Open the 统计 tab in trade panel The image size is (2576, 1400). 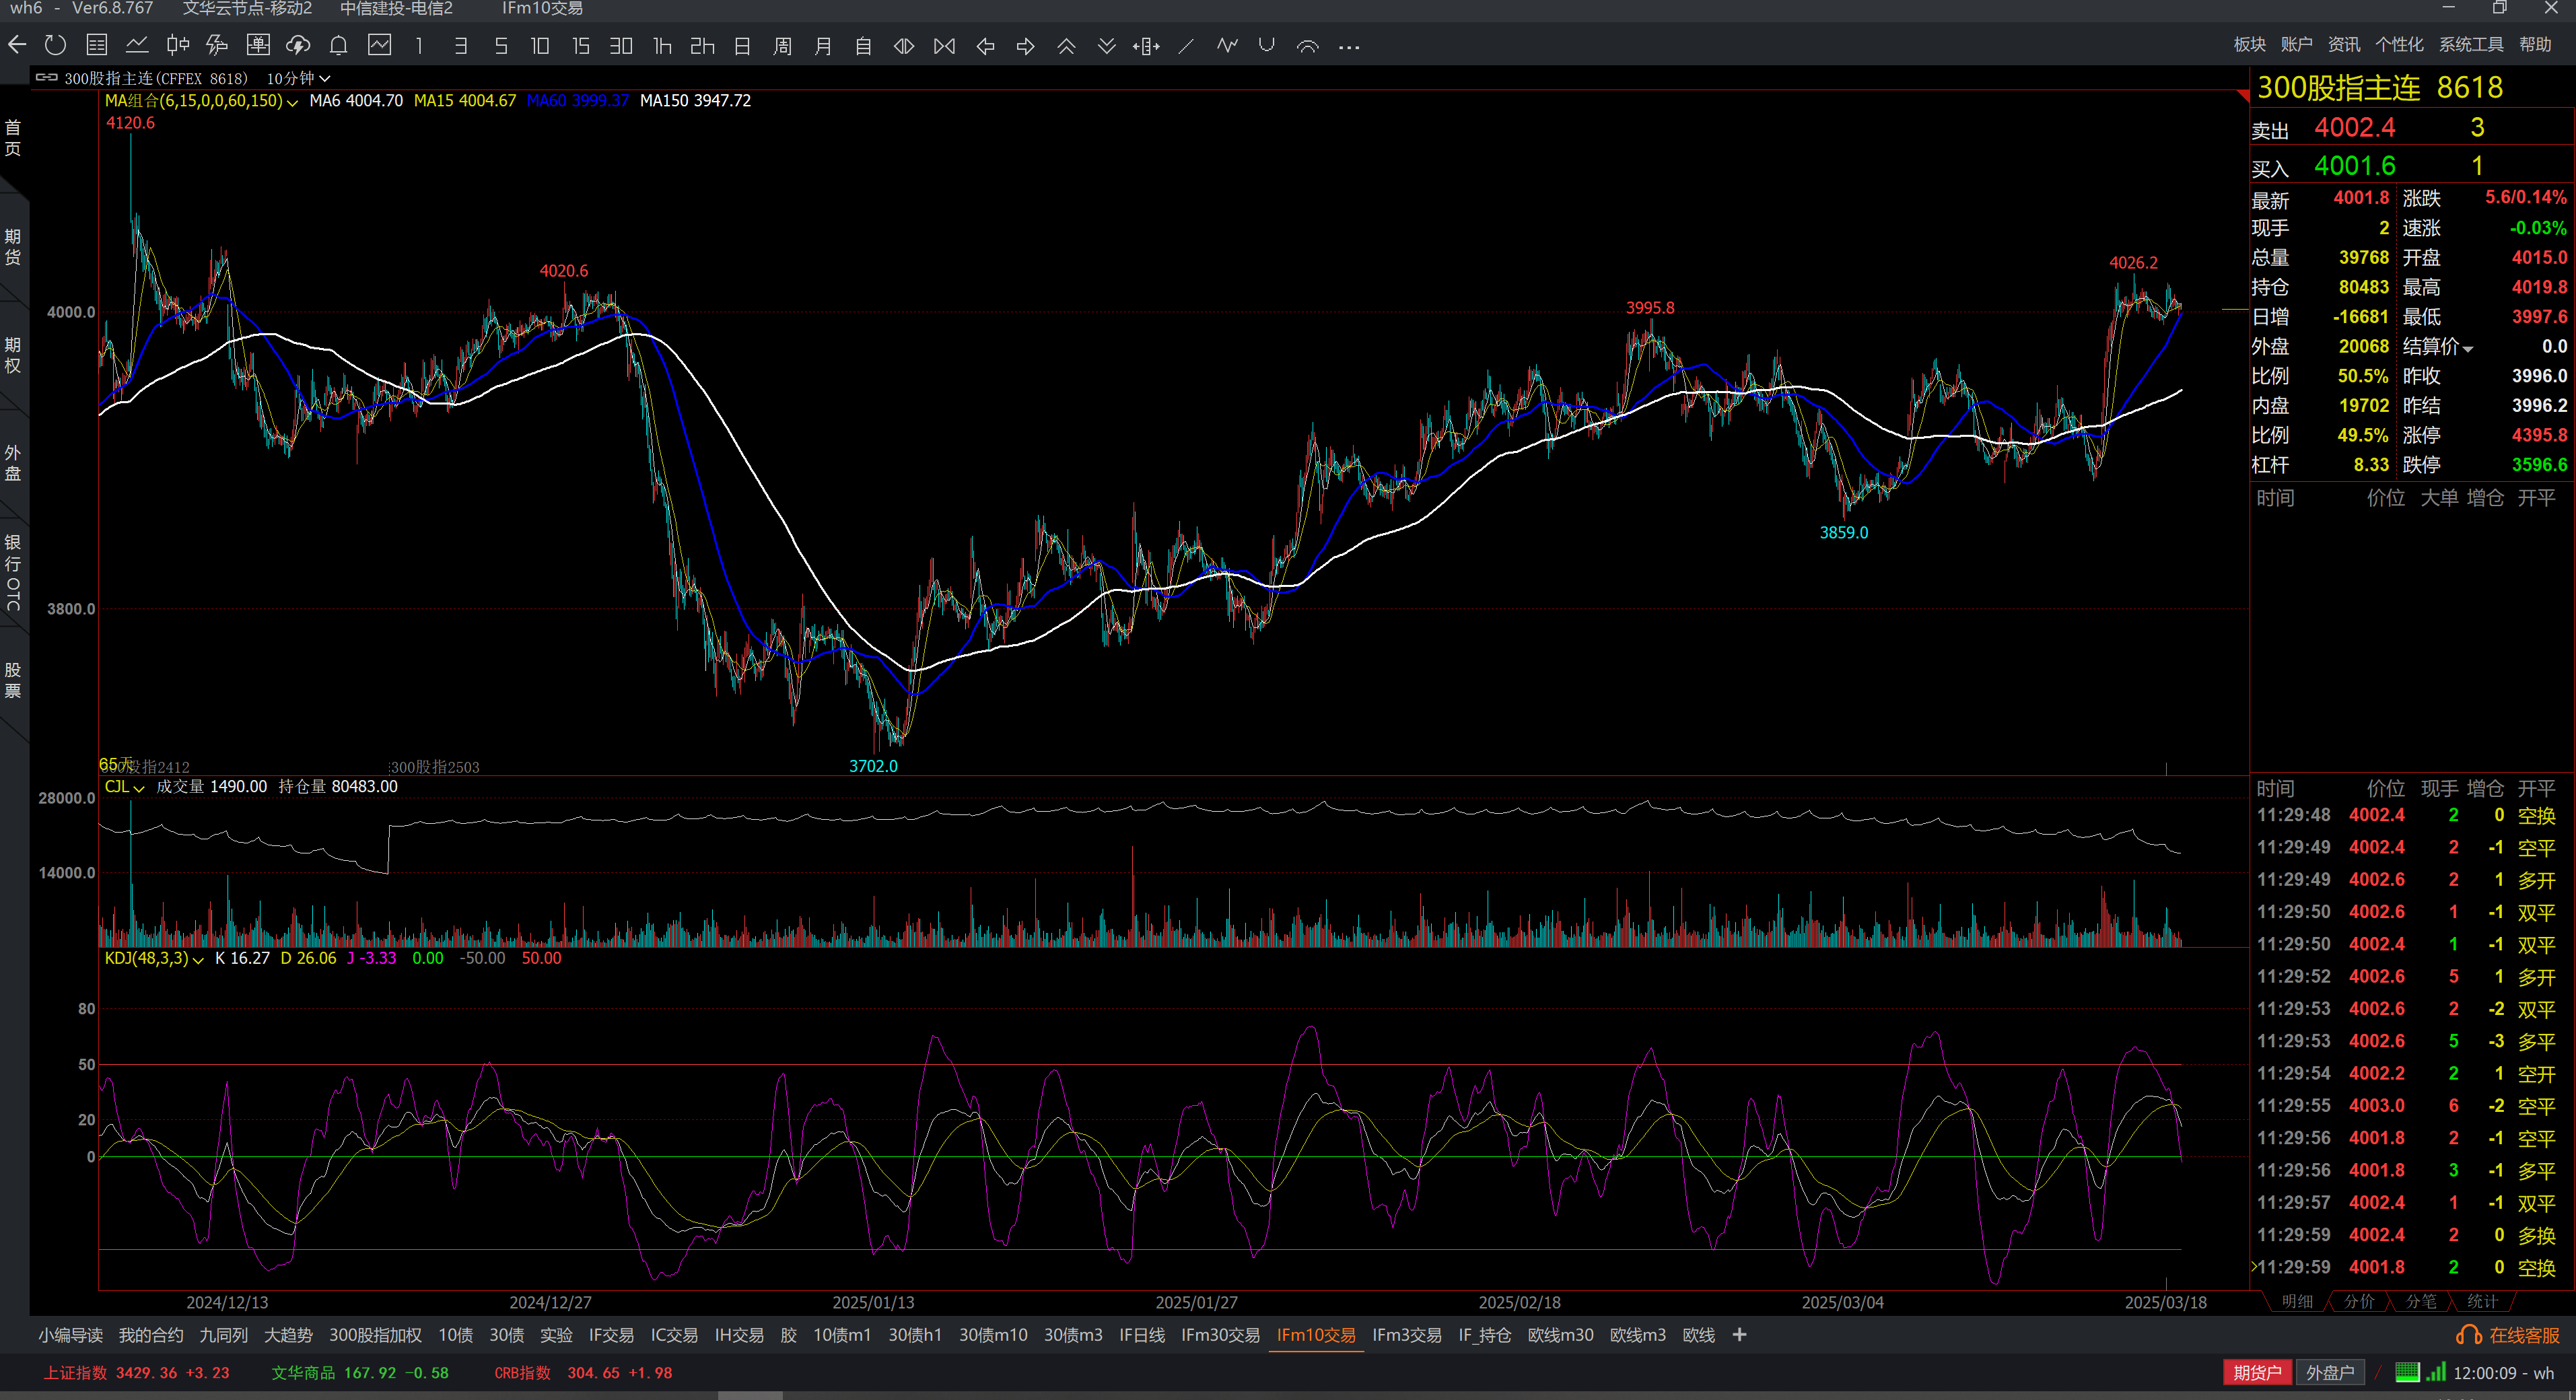(2482, 1301)
